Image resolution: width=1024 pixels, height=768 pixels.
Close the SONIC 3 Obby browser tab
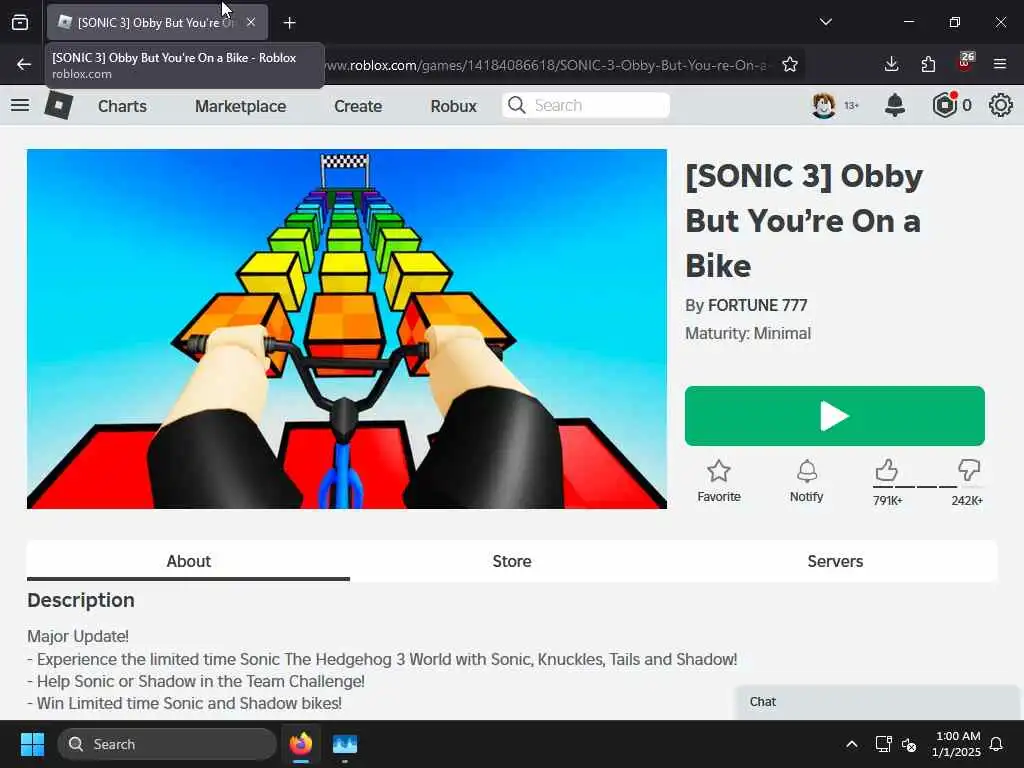pyautogui.click(x=251, y=22)
